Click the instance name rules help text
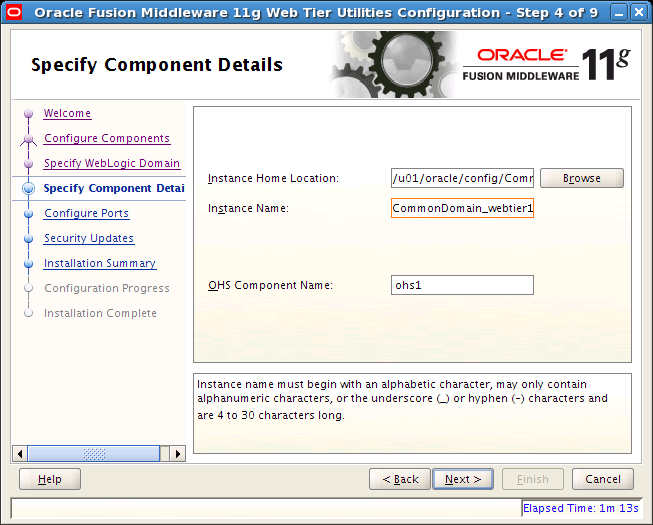The height and width of the screenshot is (525, 653). [402, 400]
